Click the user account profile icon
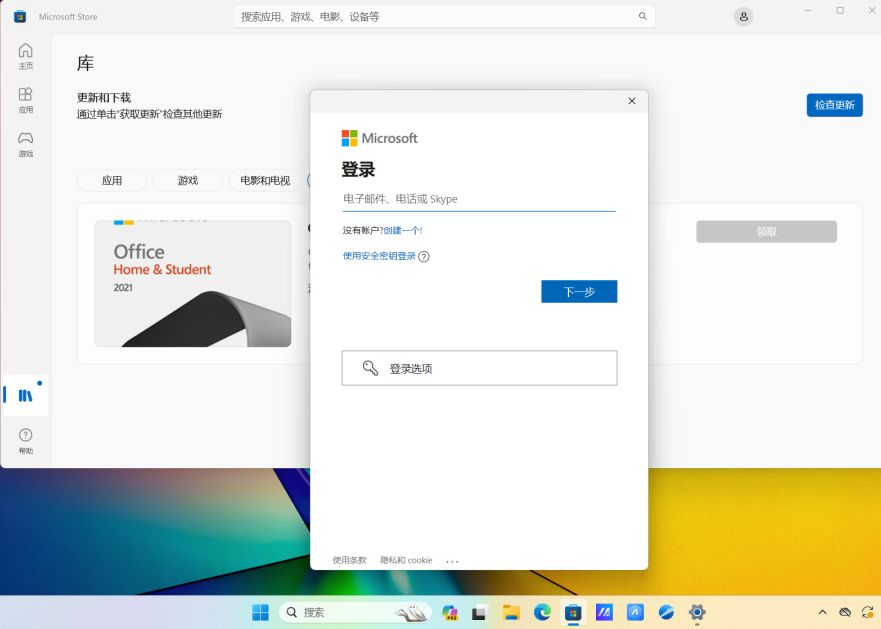 coord(743,17)
